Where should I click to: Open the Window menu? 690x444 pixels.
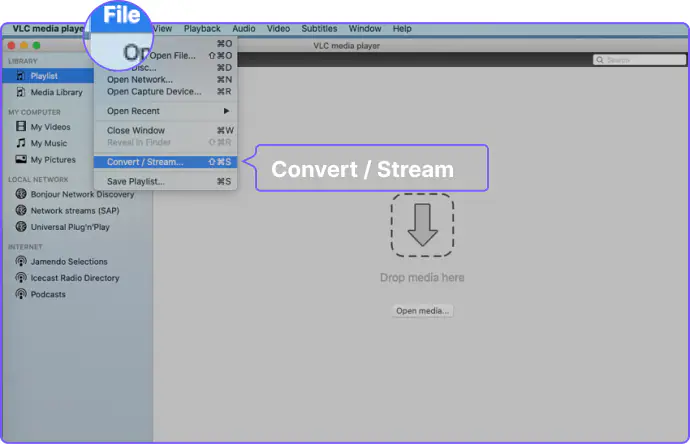(x=365, y=29)
